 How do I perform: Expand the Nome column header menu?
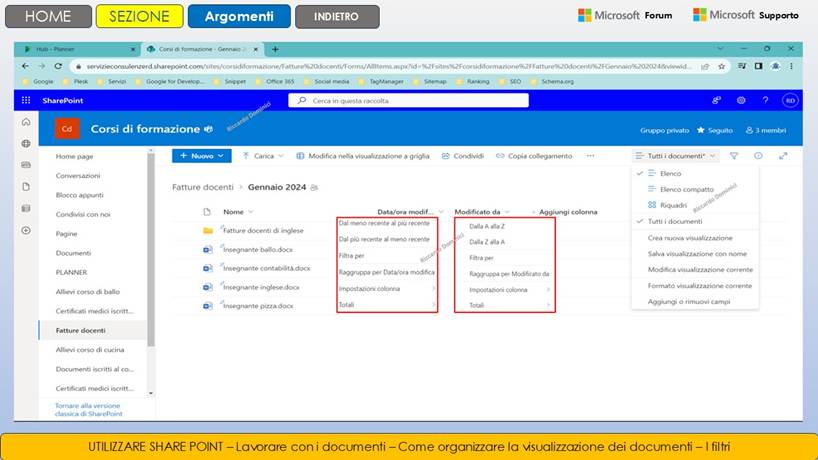[251, 212]
